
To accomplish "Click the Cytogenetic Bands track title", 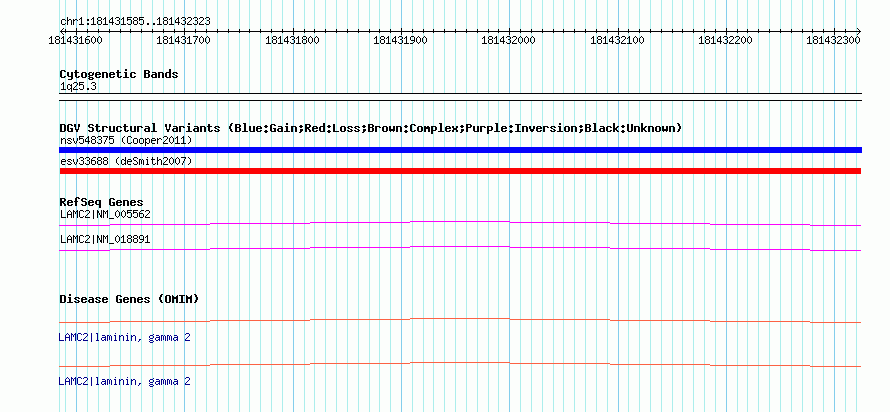I will [119, 74].
